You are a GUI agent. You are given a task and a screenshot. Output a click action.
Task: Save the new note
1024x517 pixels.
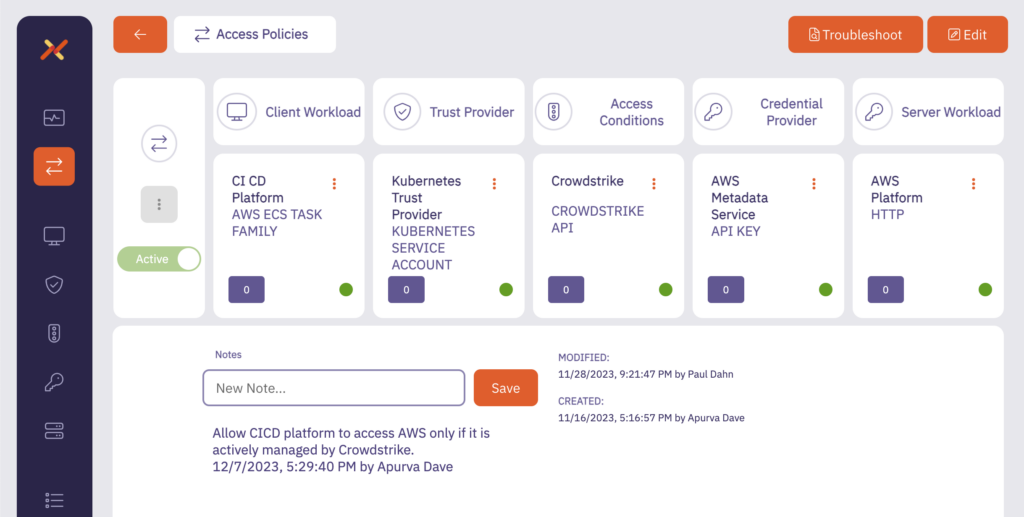coord(505,388)
